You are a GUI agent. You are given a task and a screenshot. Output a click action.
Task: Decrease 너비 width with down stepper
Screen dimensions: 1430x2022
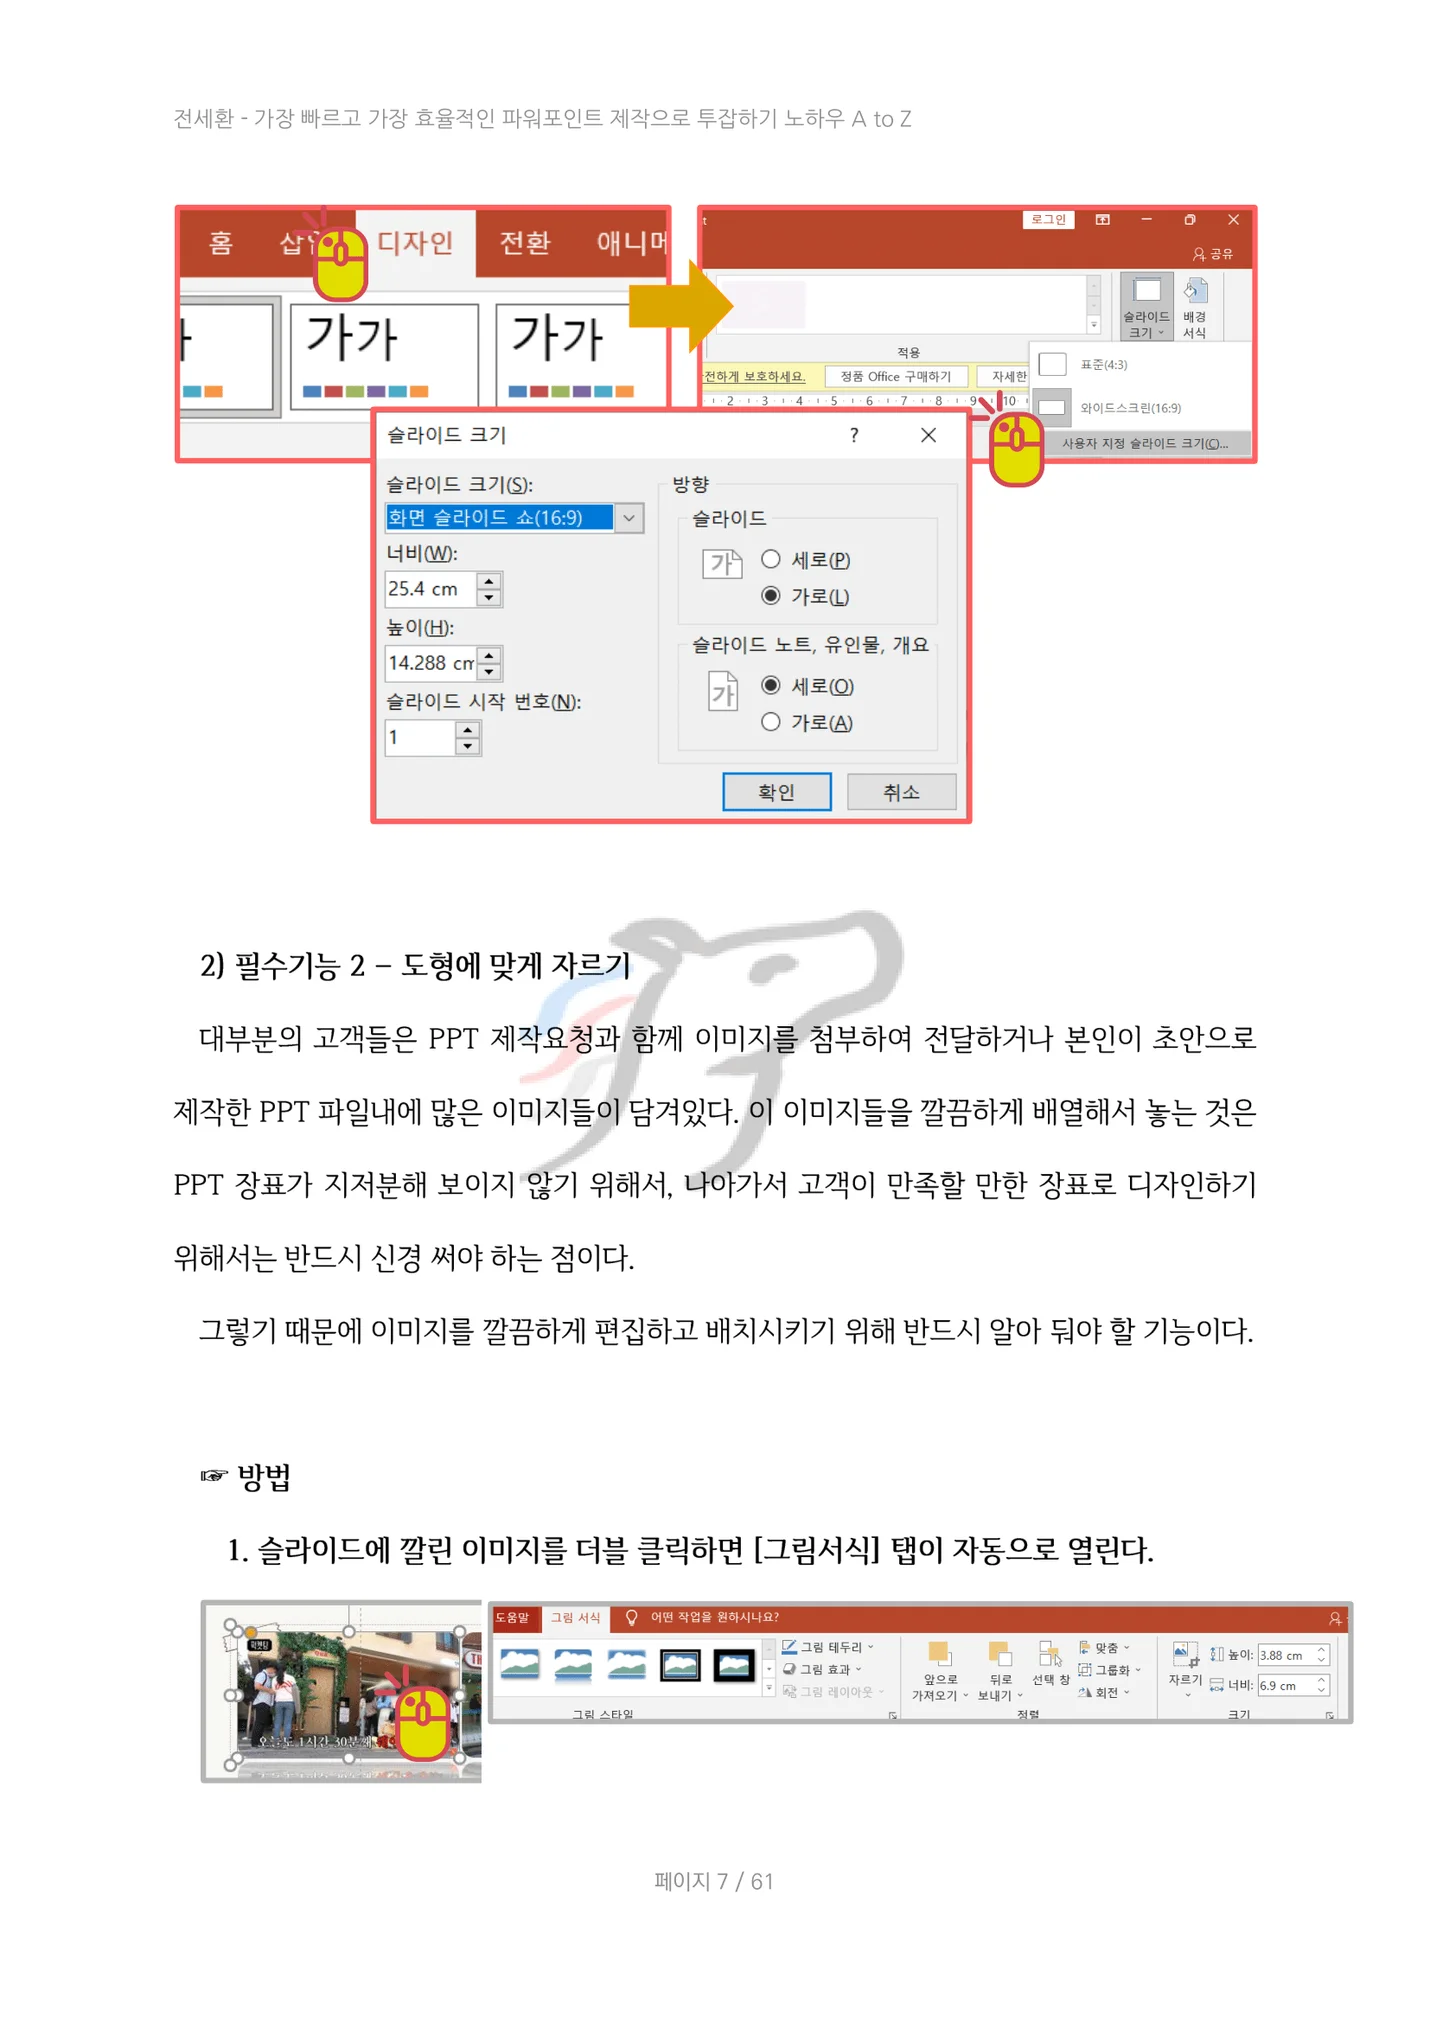(488, 598)
